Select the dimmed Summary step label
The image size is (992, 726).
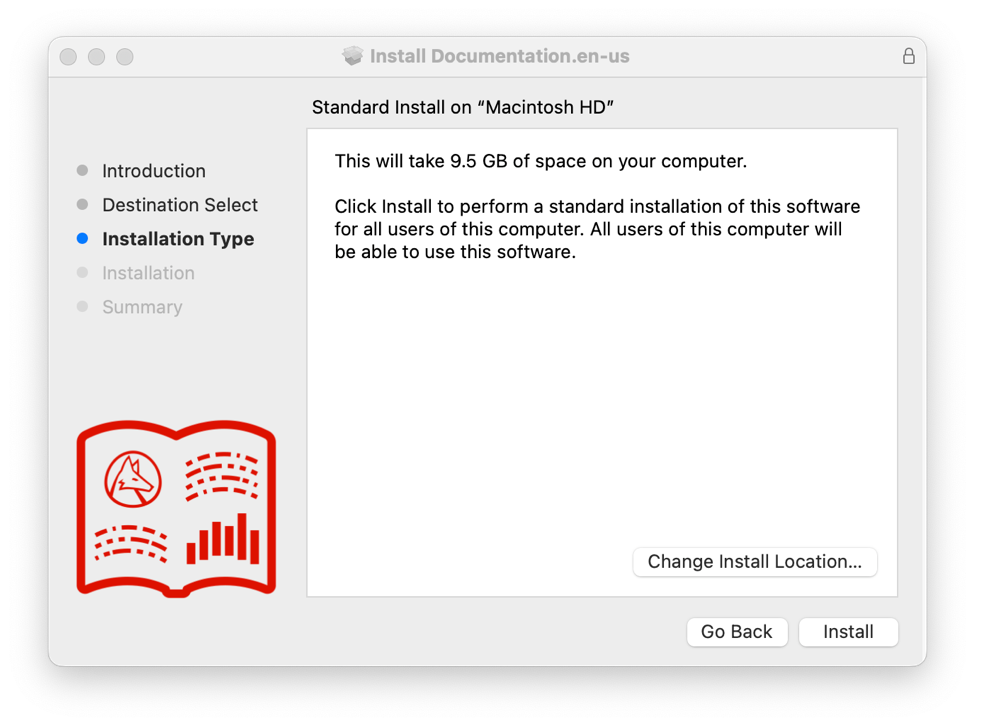tap(142, 307)
